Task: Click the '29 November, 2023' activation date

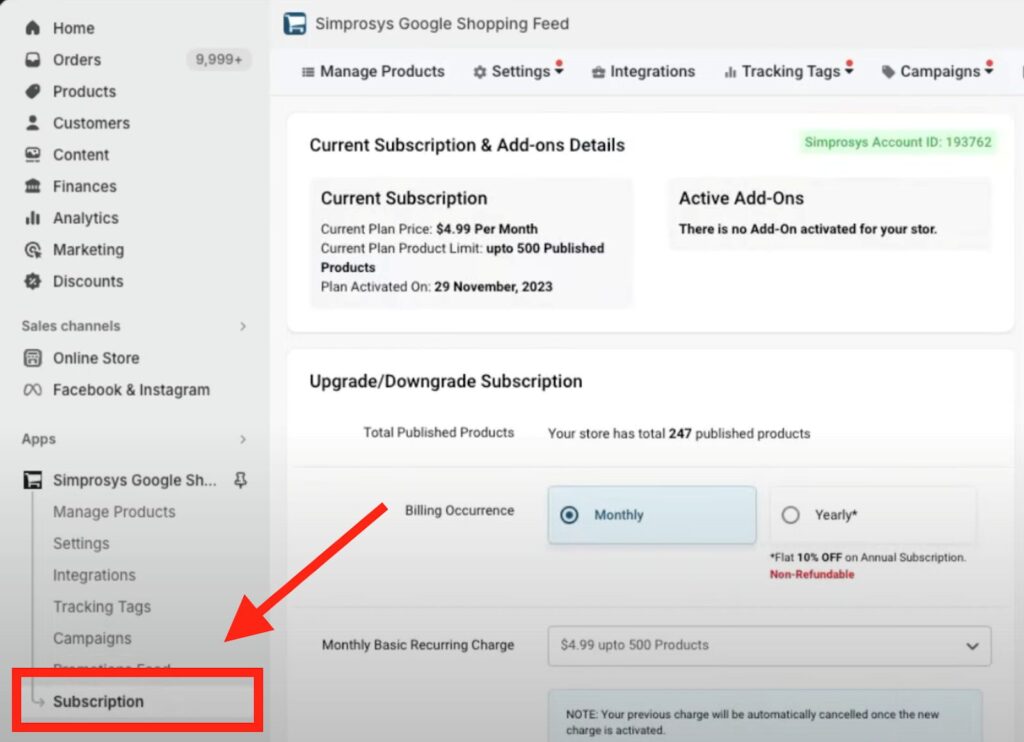Action: pyautogui.click(x=493, y=287)
